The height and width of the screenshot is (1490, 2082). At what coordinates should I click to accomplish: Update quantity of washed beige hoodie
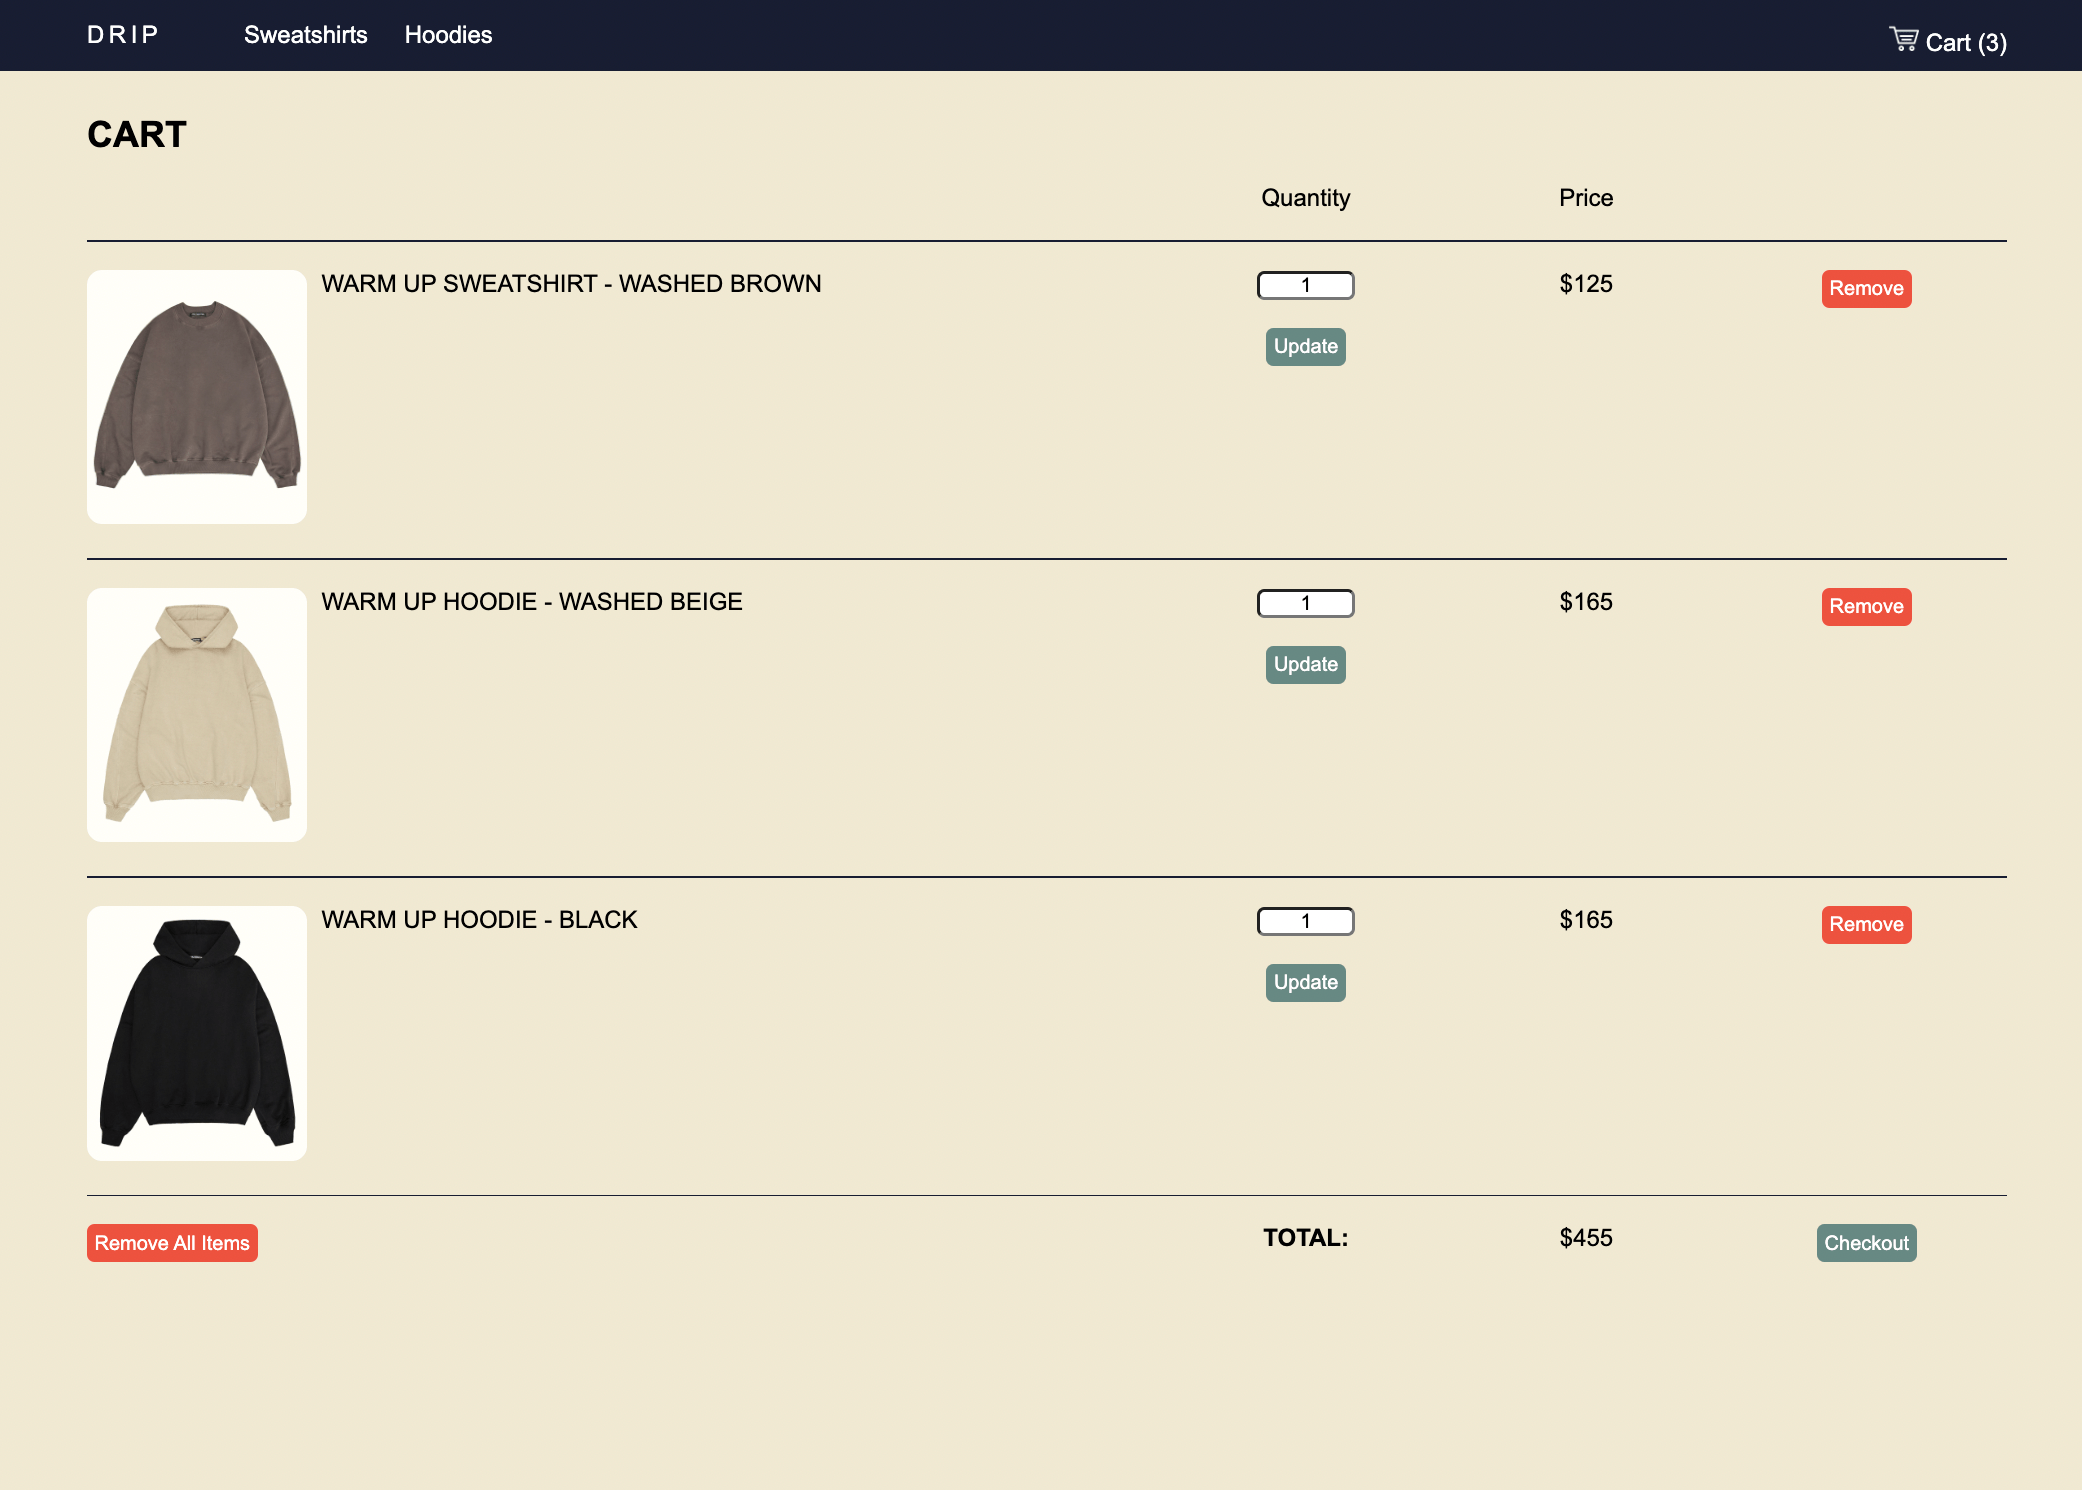(1305, 665)
